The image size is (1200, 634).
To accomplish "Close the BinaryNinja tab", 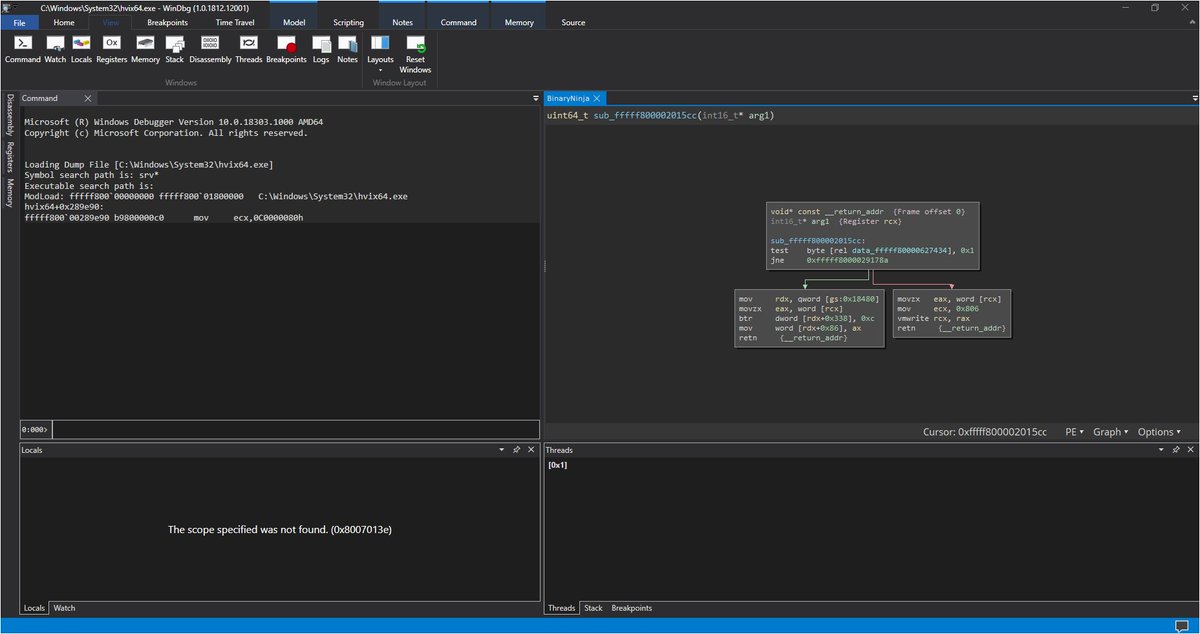I will tap(597, 98).
